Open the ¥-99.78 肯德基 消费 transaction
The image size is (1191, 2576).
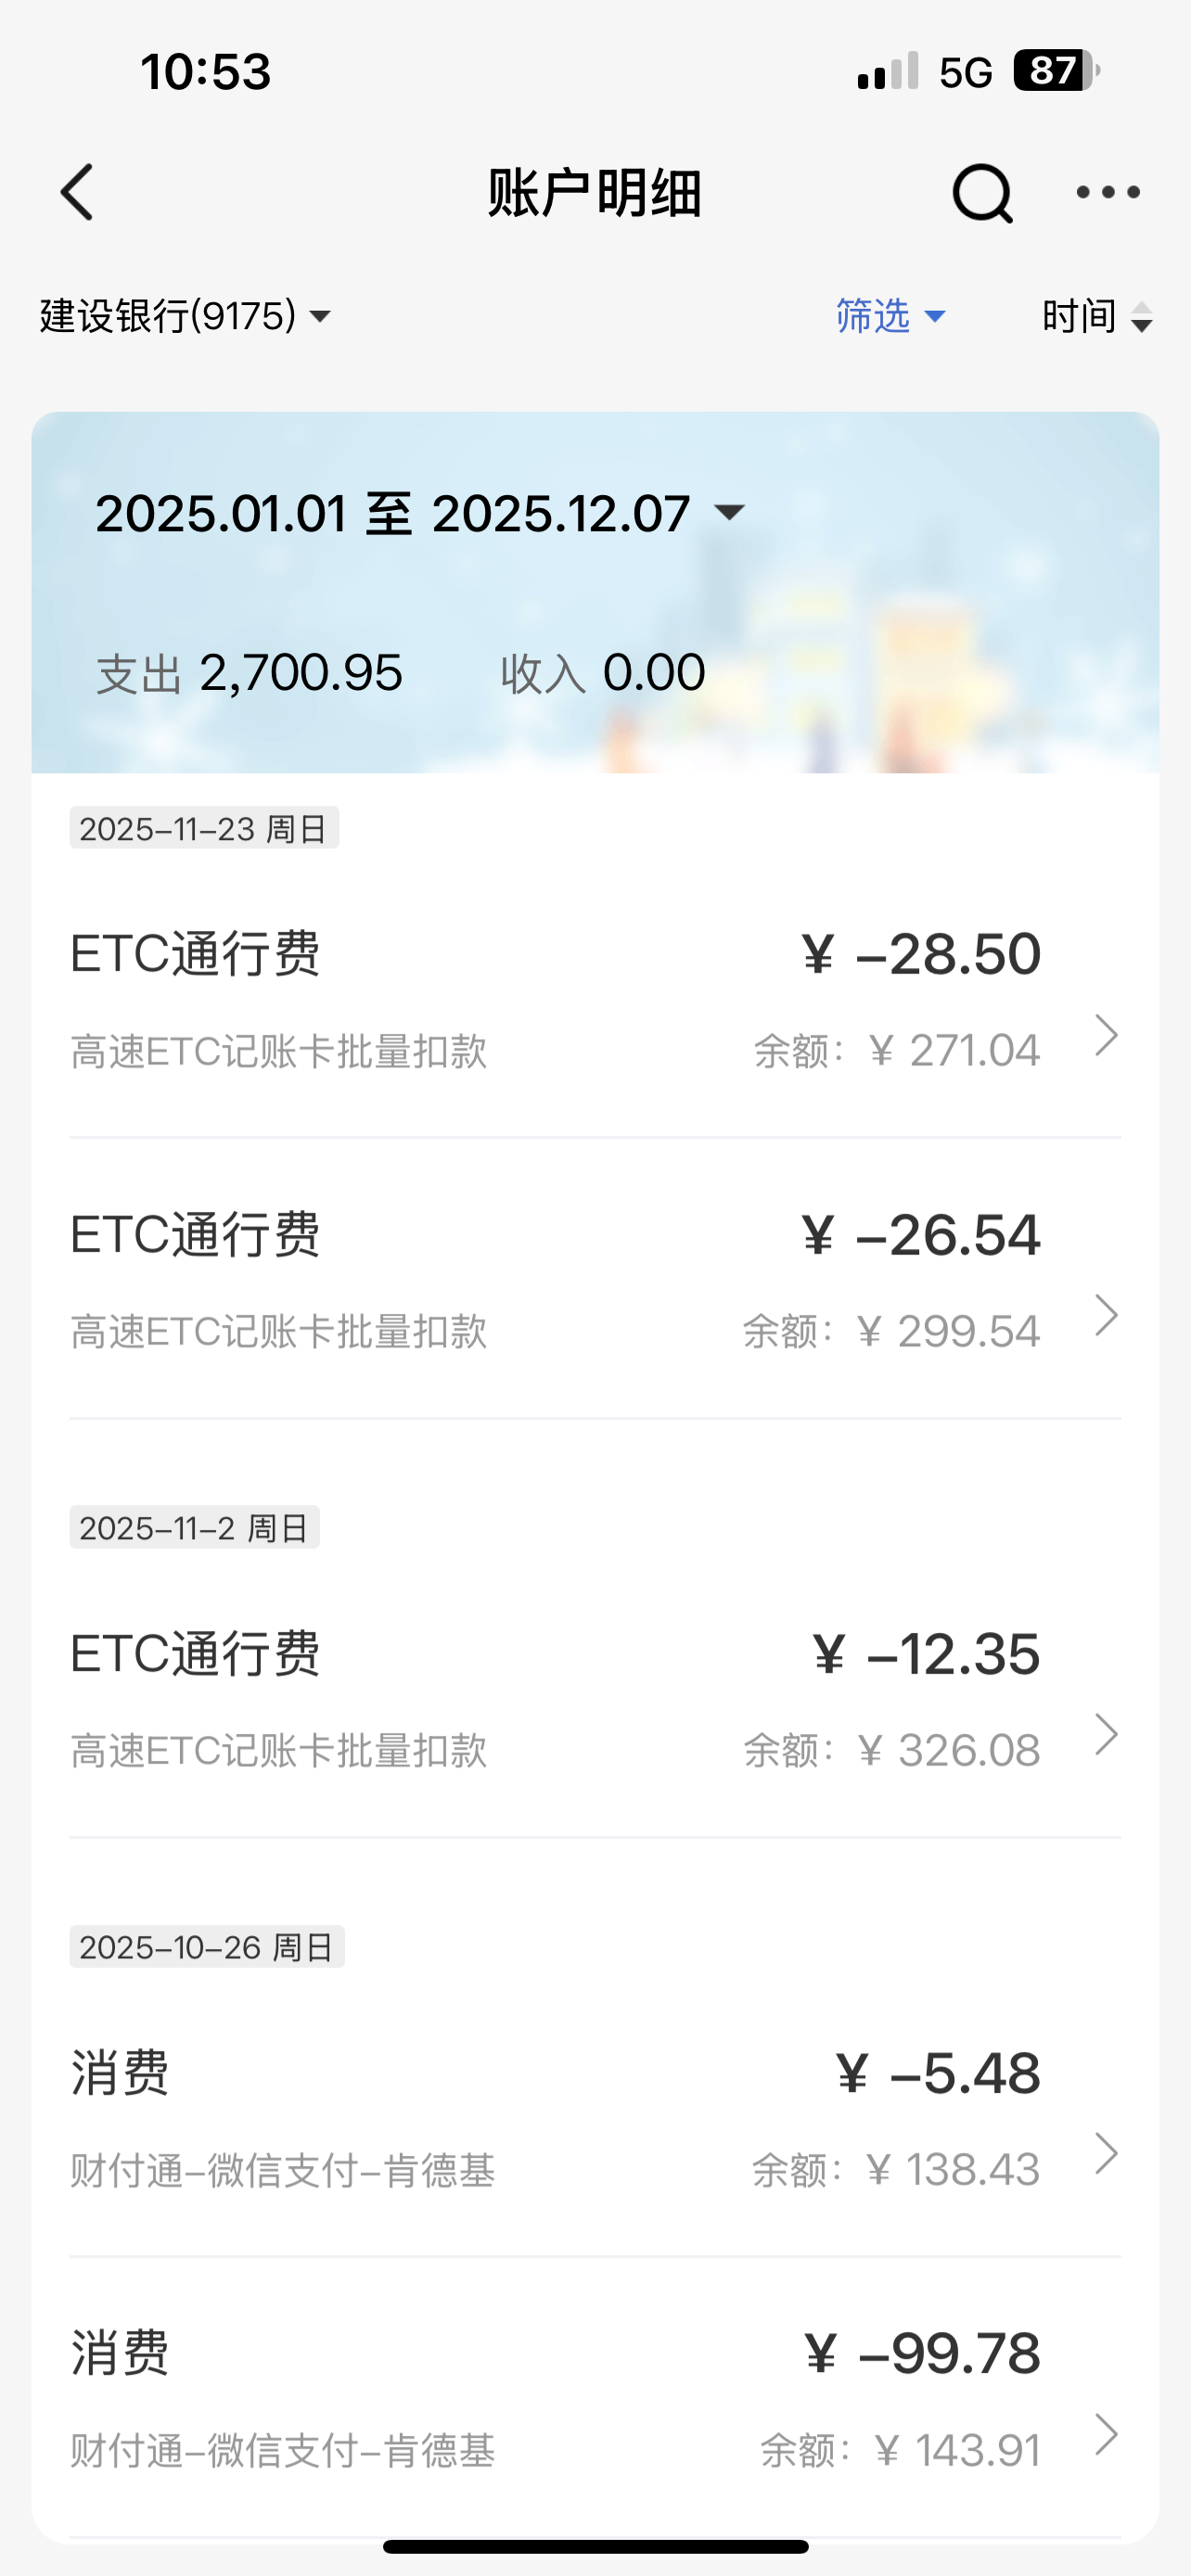555,2400
